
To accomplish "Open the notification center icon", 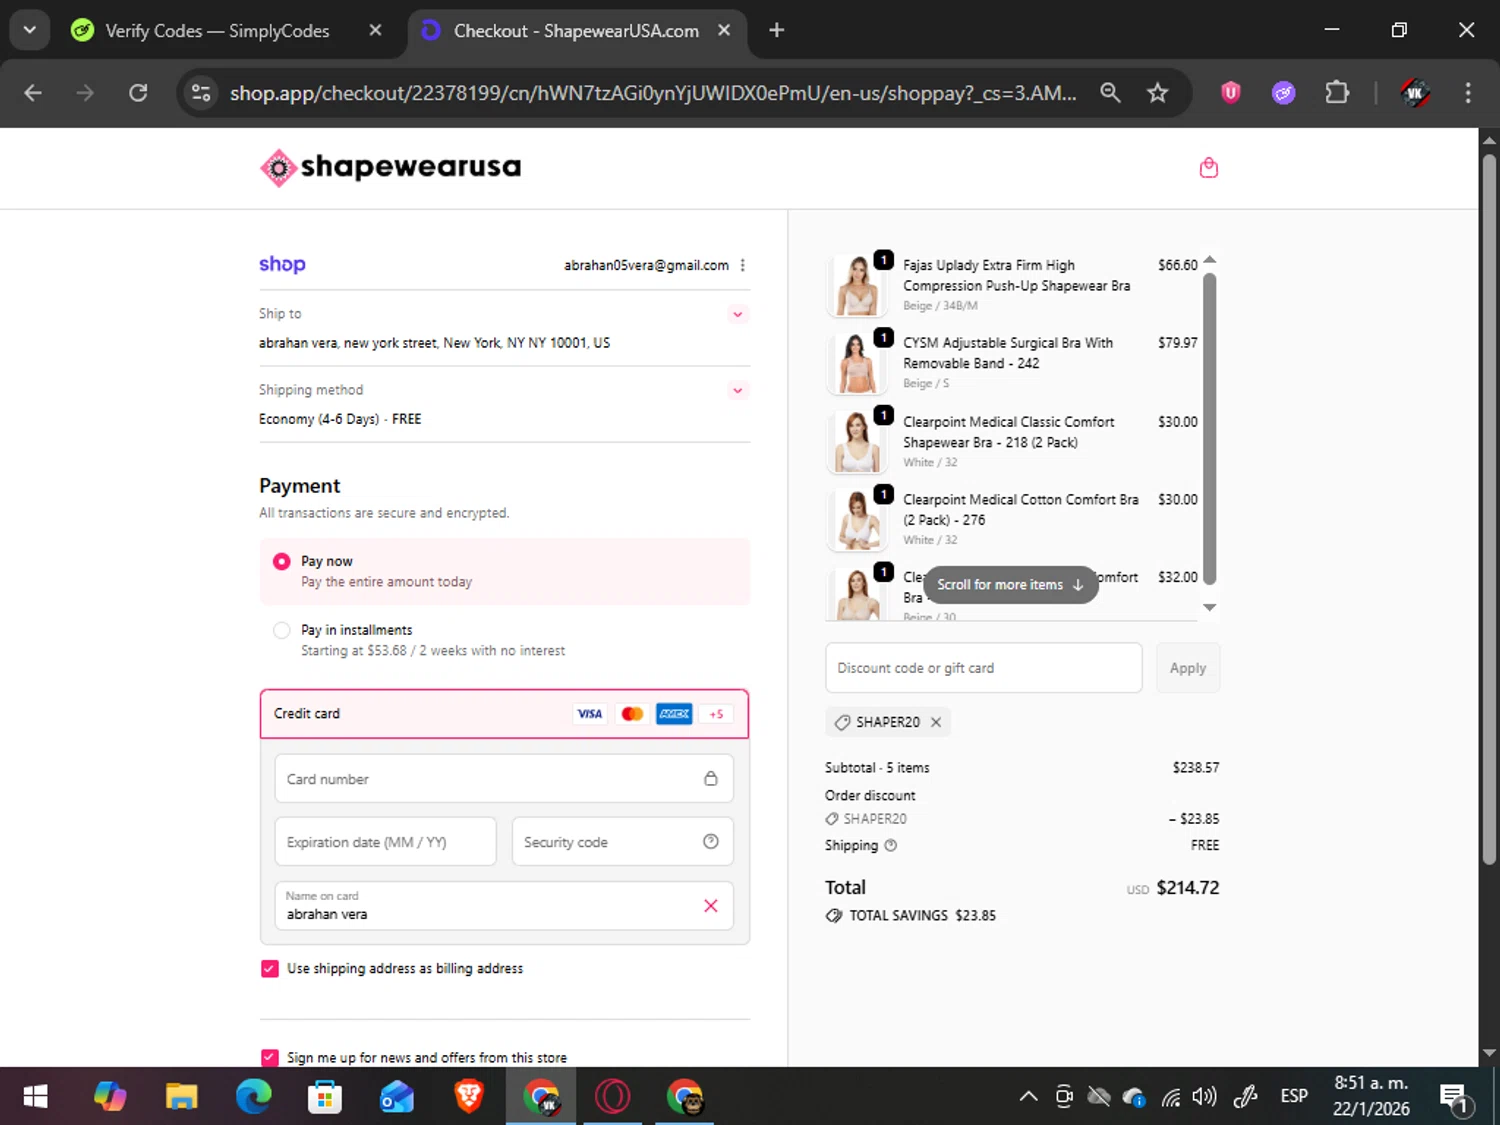I will pos(1455,1098).
